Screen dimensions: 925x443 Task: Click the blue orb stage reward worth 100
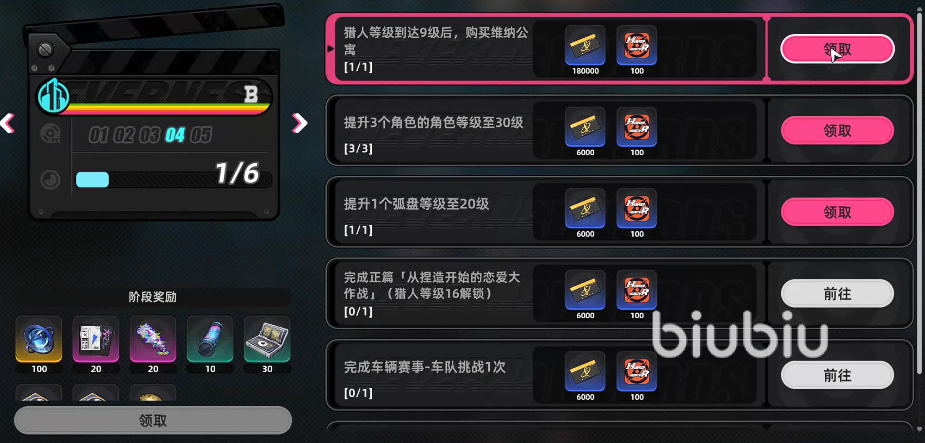38,339
